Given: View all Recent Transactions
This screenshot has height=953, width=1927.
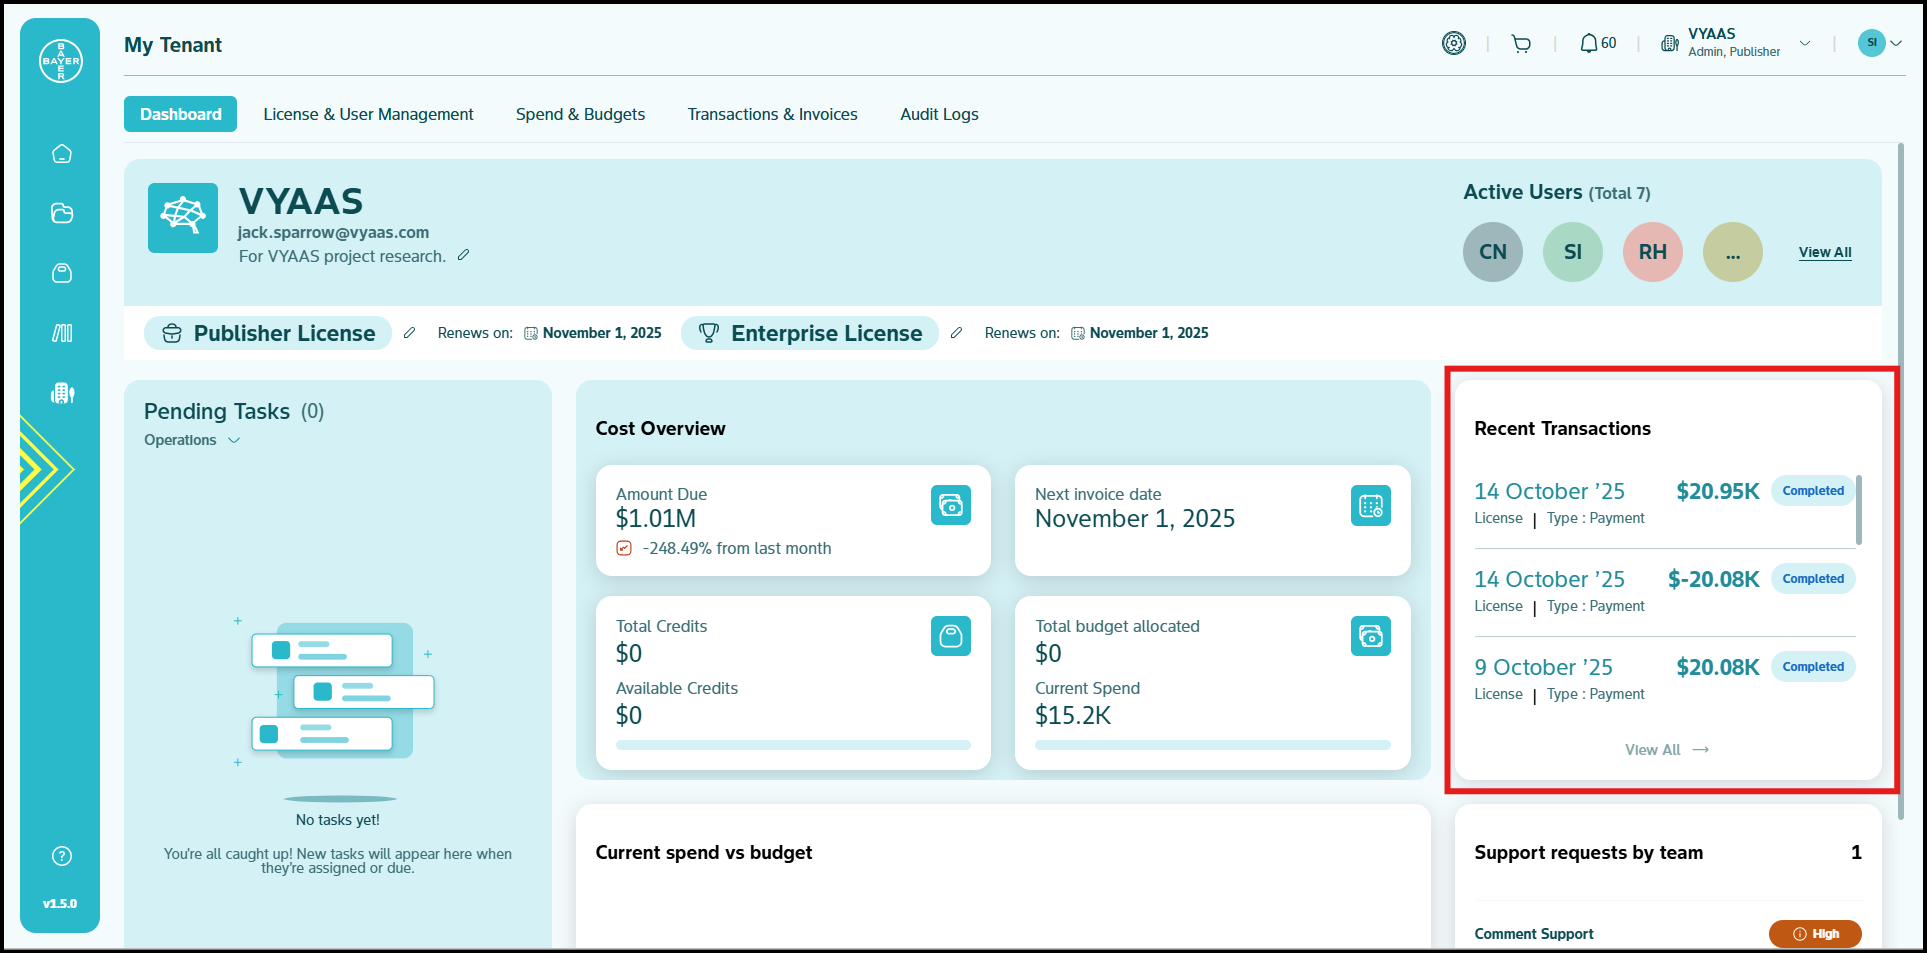Looking at the screenshot, I should 1666,750.
